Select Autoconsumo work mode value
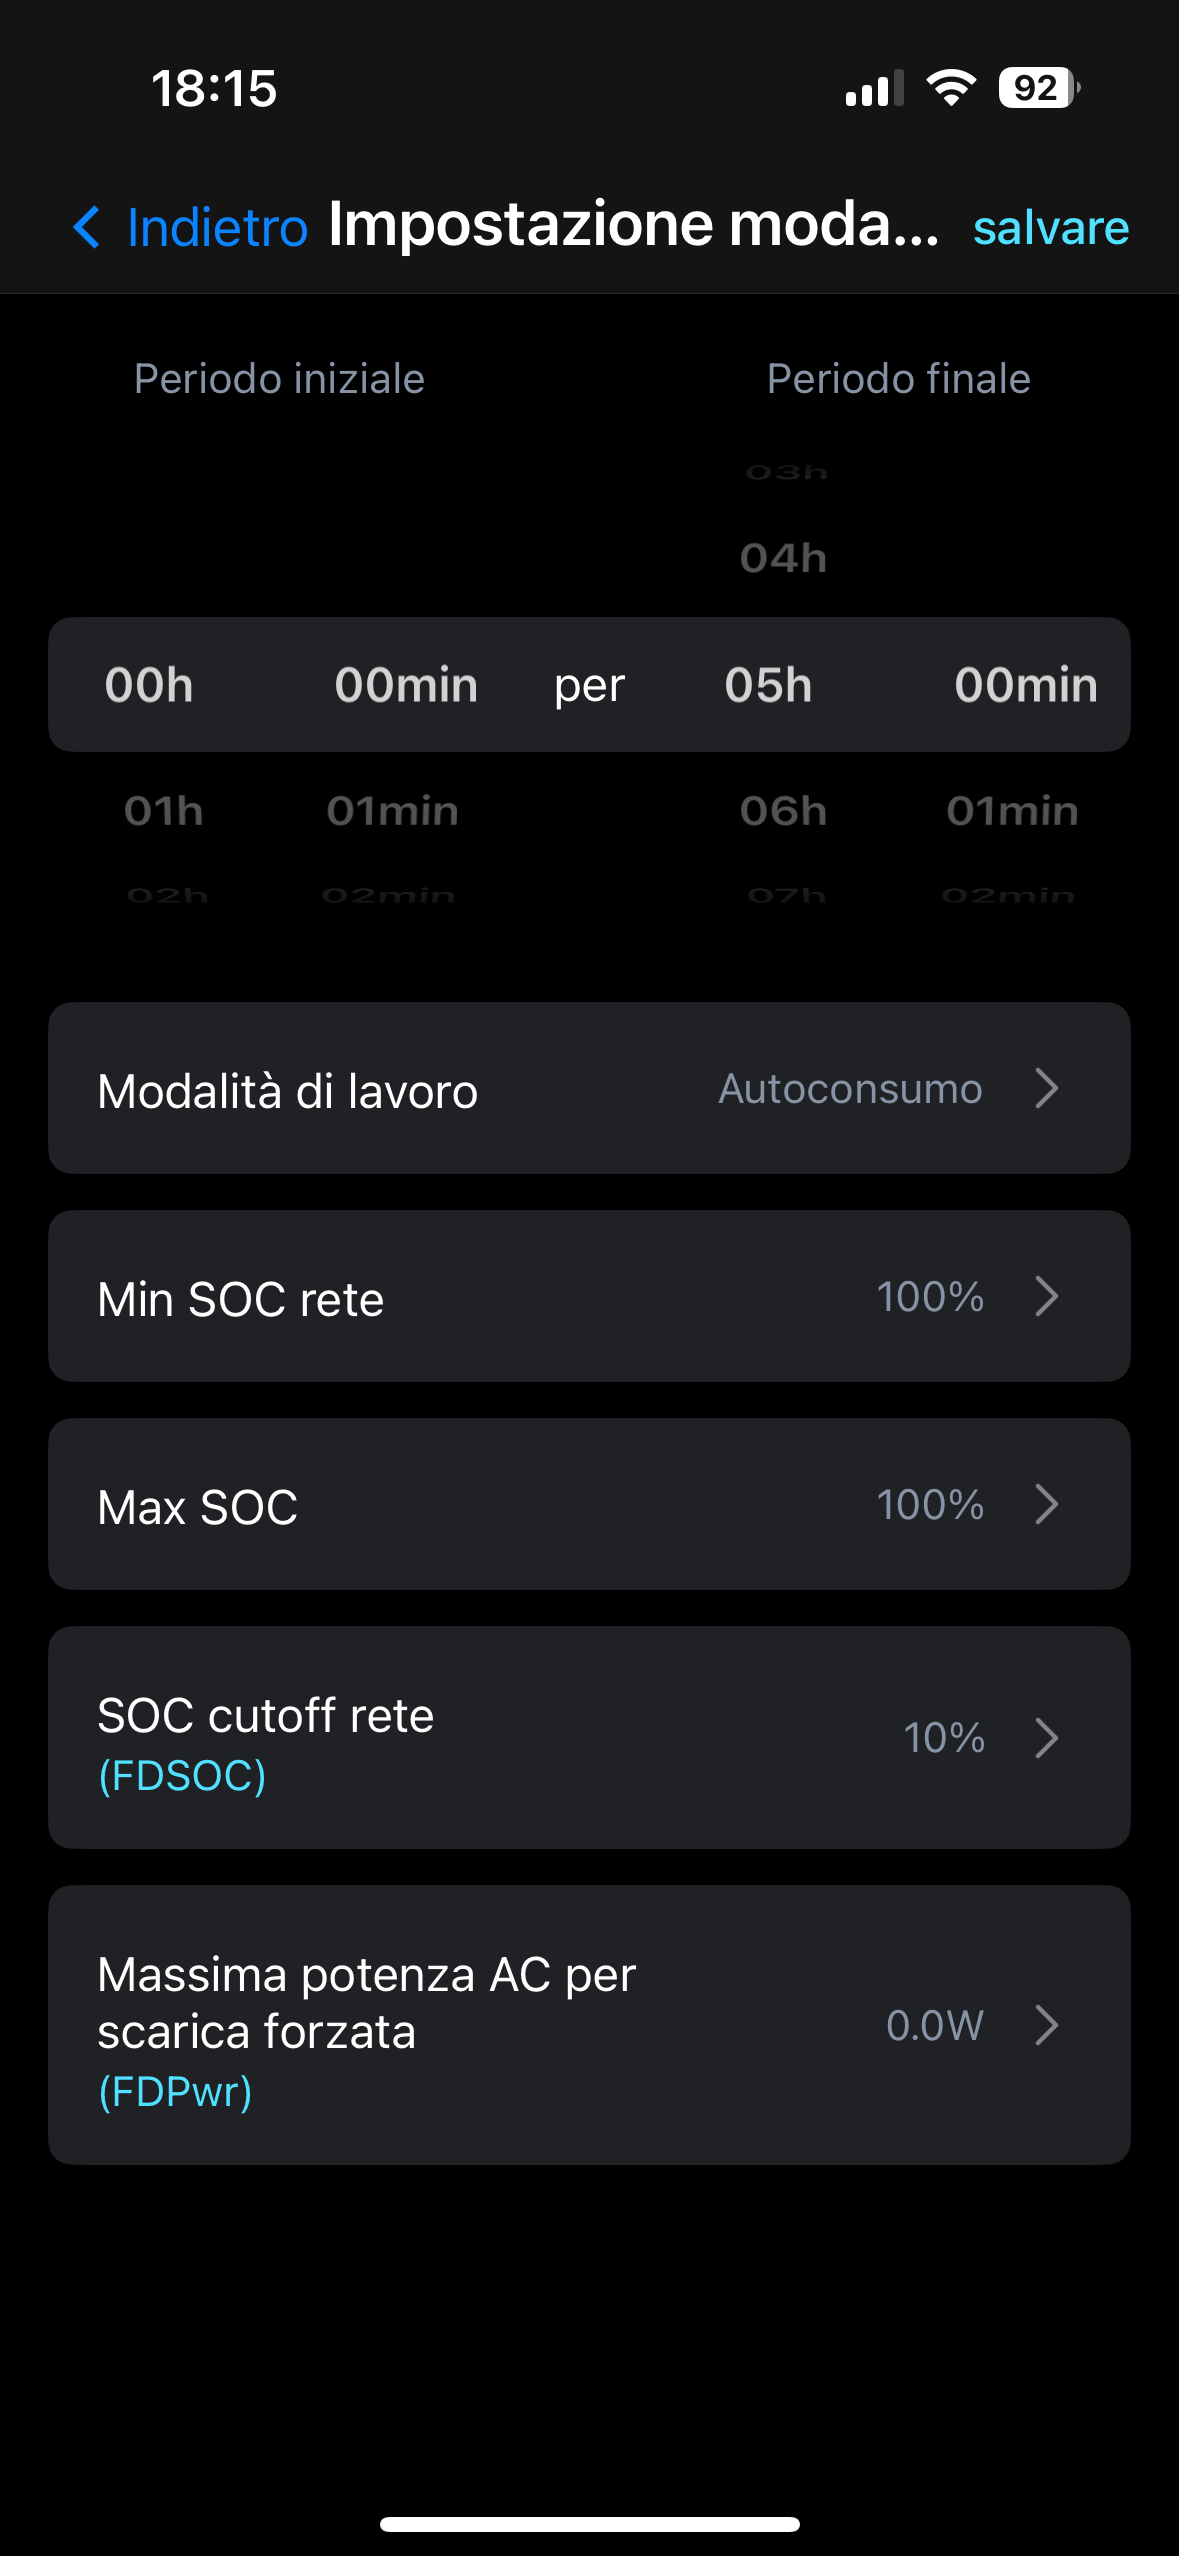The width and height of the screenshot is (1179, 2556). pyautogui.click(x=850, y=1088)
